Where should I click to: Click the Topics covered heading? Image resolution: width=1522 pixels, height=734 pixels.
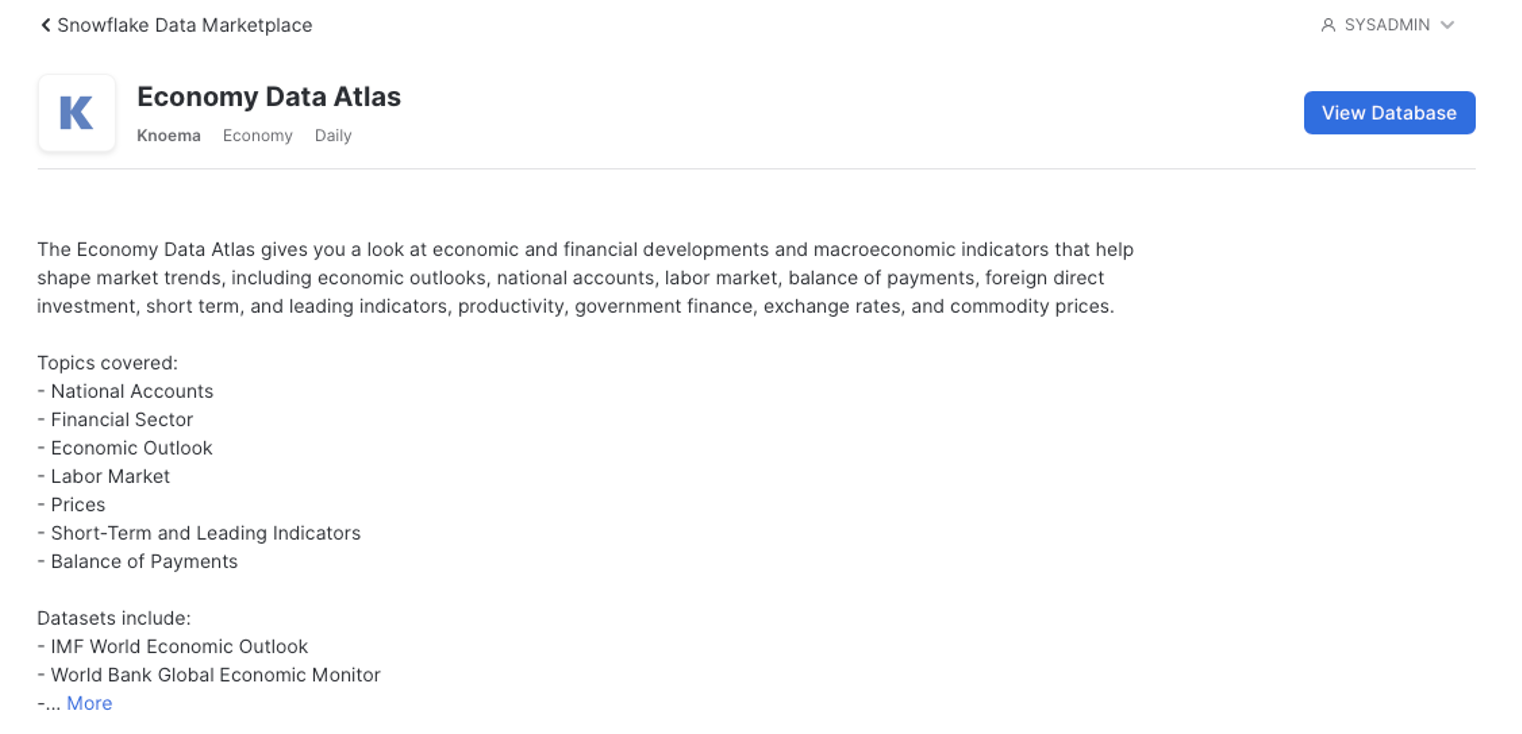click(x=107, y=363)
